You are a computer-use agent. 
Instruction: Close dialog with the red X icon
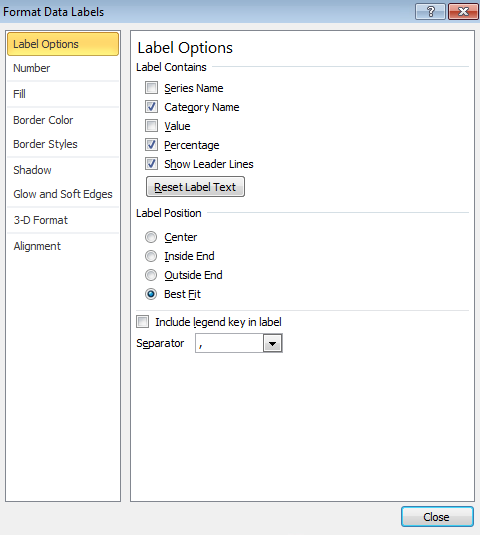[463, 12]
